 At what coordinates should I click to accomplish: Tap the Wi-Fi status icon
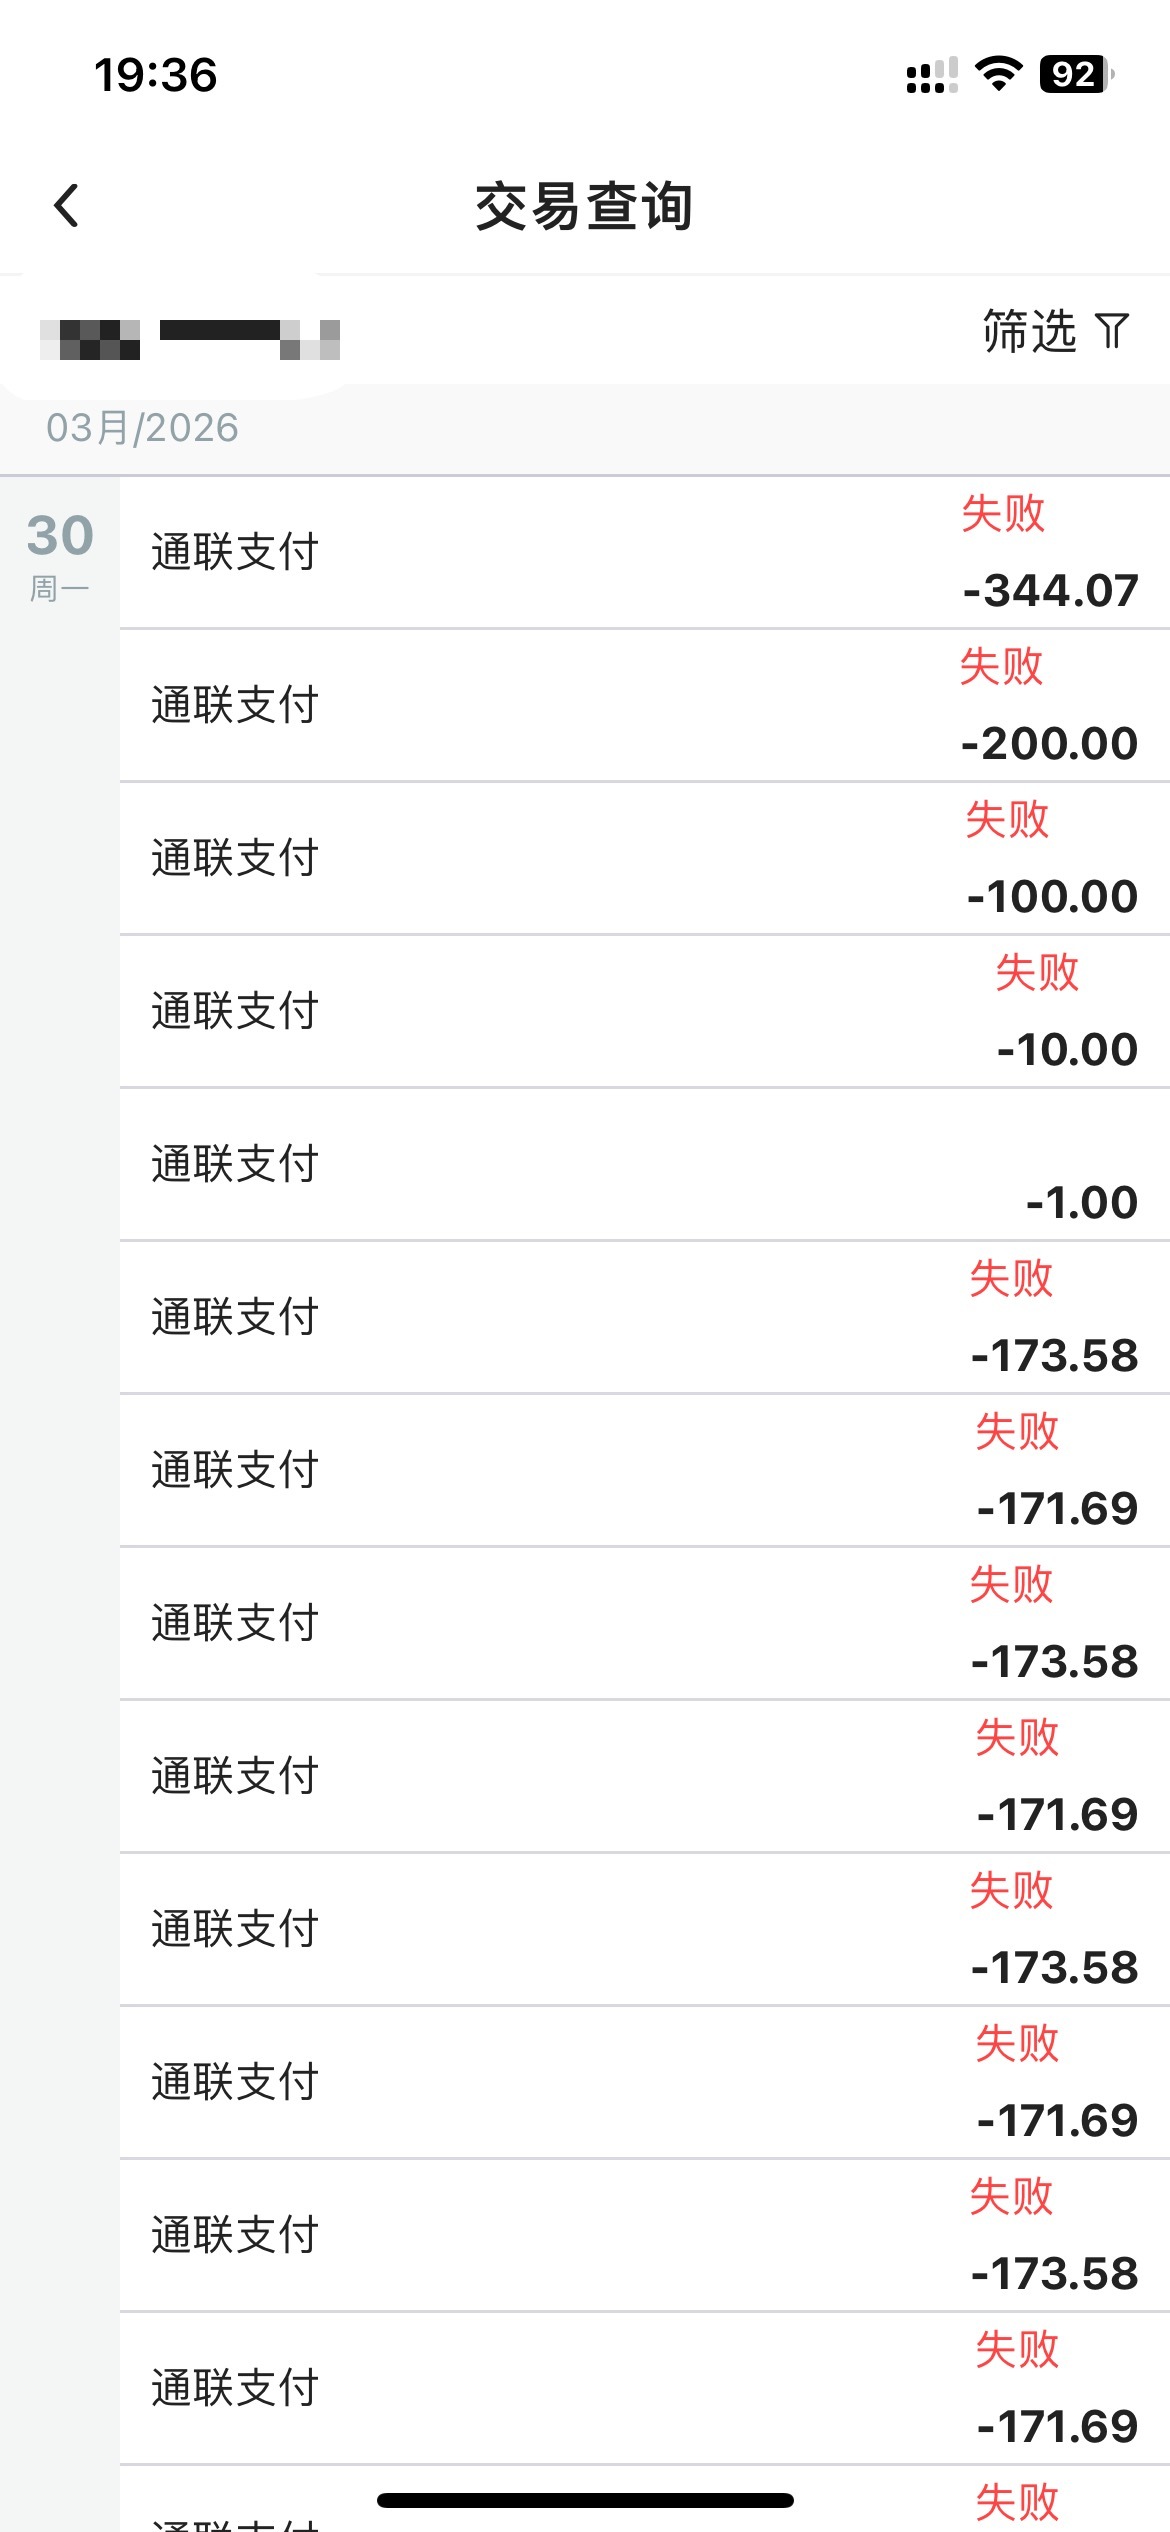pyautogui.click(x=997, y=74)
